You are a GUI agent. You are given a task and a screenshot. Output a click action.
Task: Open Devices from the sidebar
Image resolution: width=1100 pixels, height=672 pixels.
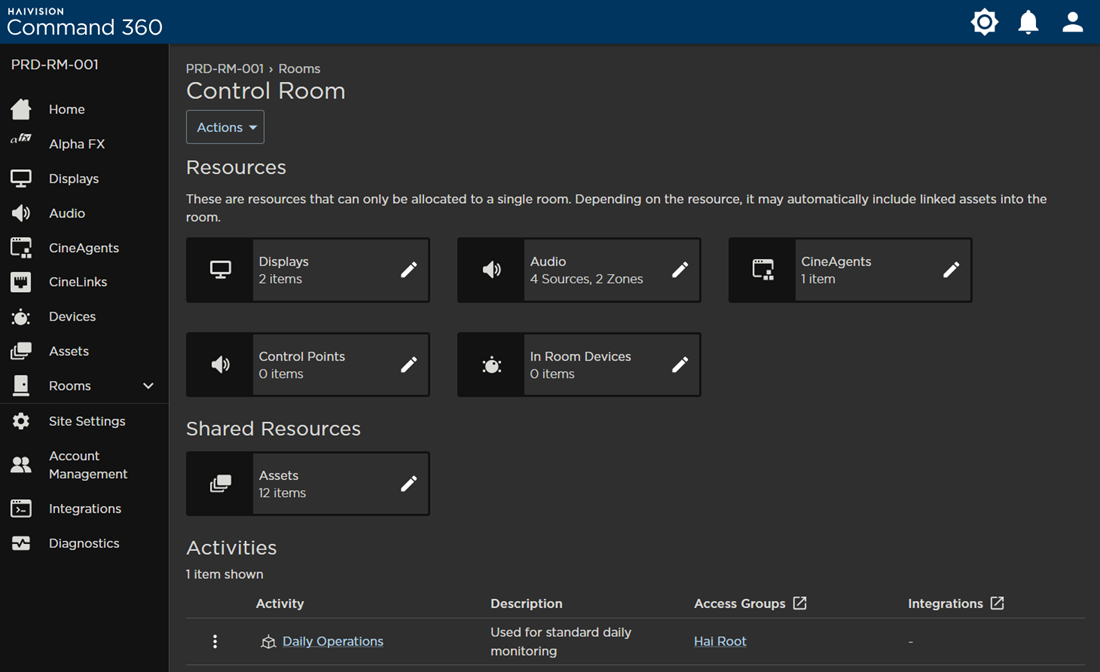[x=72, y=316]
